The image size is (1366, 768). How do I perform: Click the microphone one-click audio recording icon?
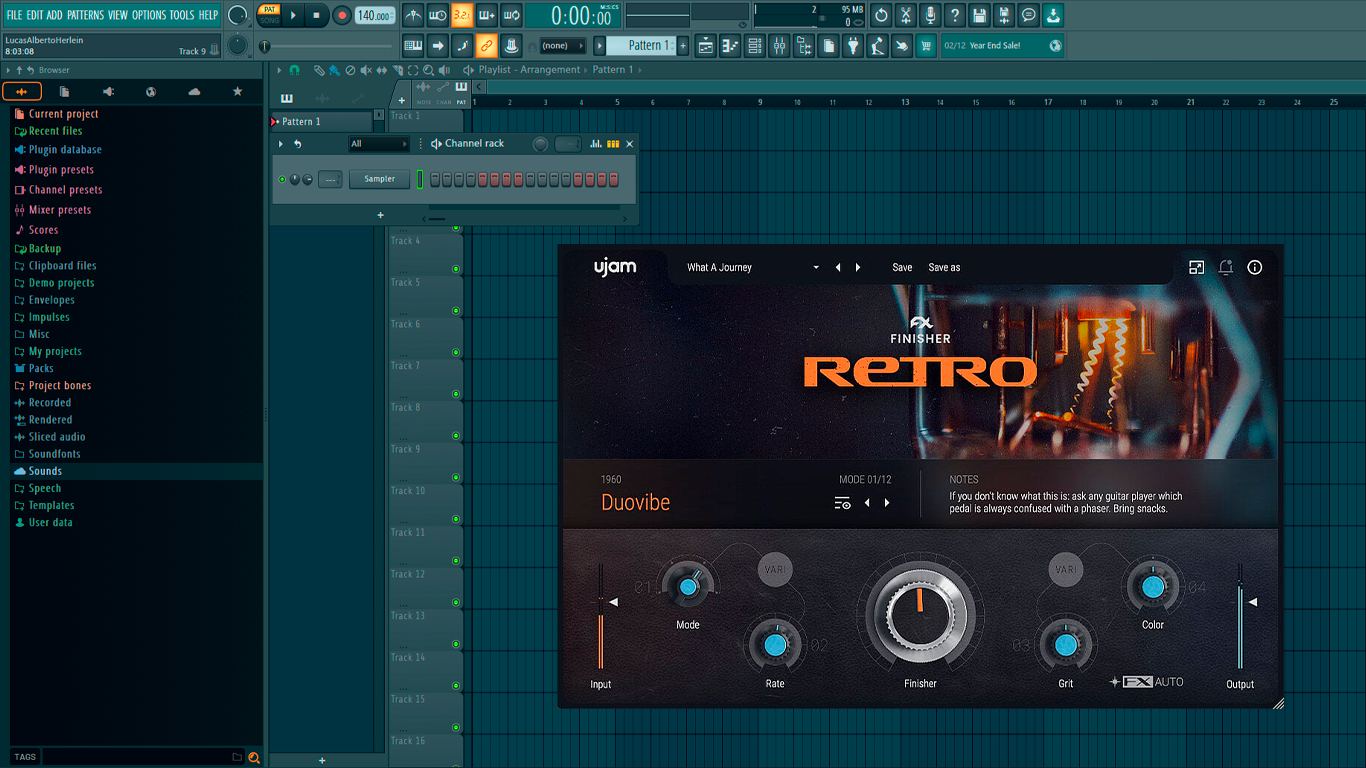pyautogui.click(x=930, y=15)
